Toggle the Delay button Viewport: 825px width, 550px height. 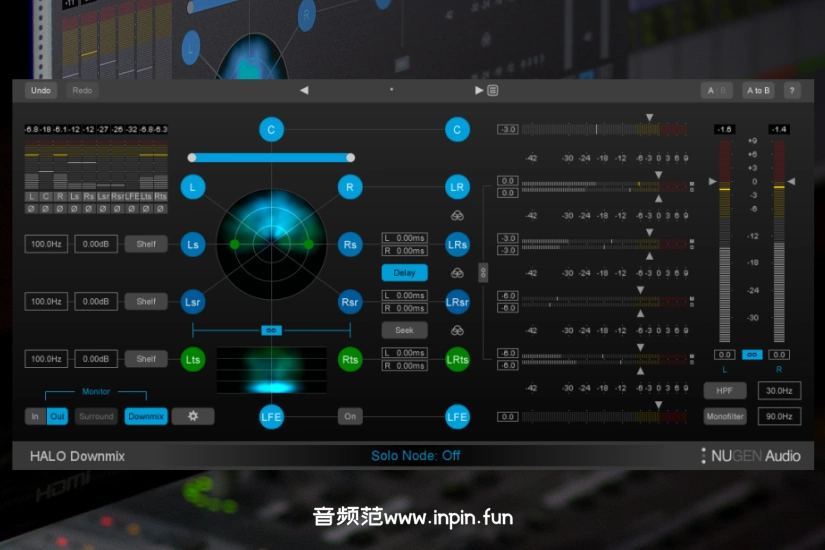coord(404,273)
